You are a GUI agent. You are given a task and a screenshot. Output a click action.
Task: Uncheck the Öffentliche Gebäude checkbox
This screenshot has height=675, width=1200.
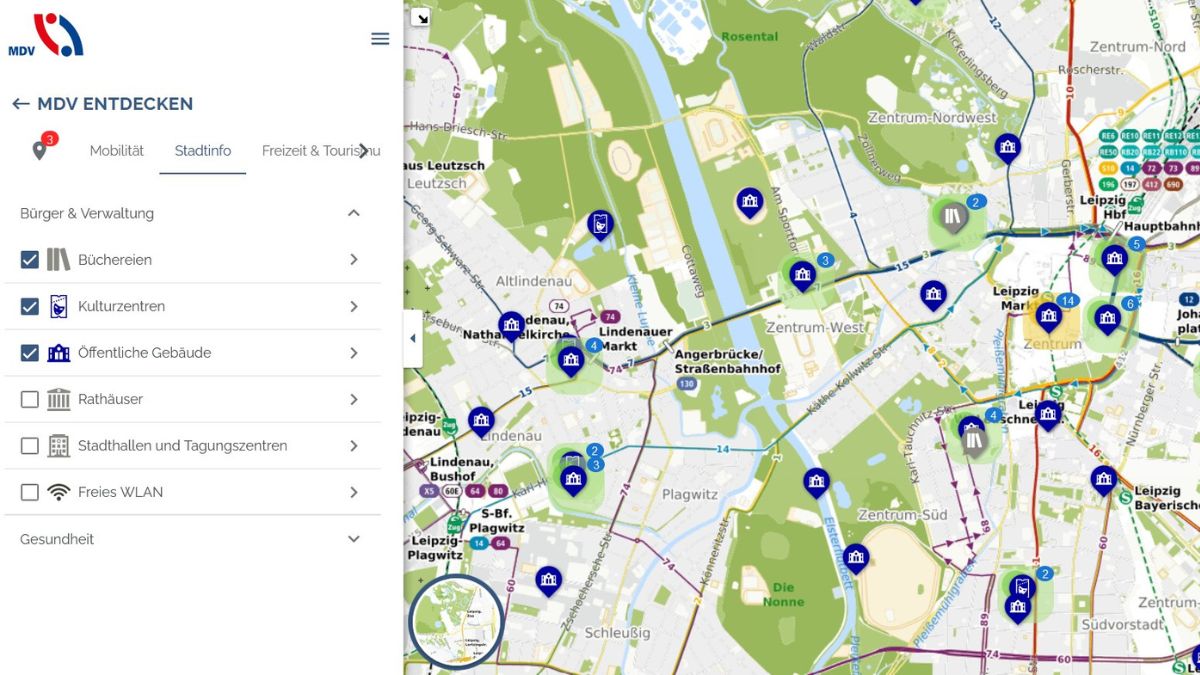tap(30, 353)
